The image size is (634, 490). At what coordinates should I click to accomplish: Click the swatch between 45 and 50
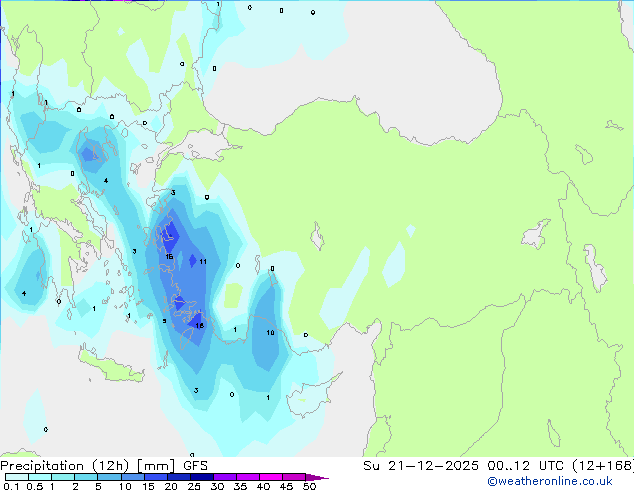pyautogui.click(x=294, y=477)
